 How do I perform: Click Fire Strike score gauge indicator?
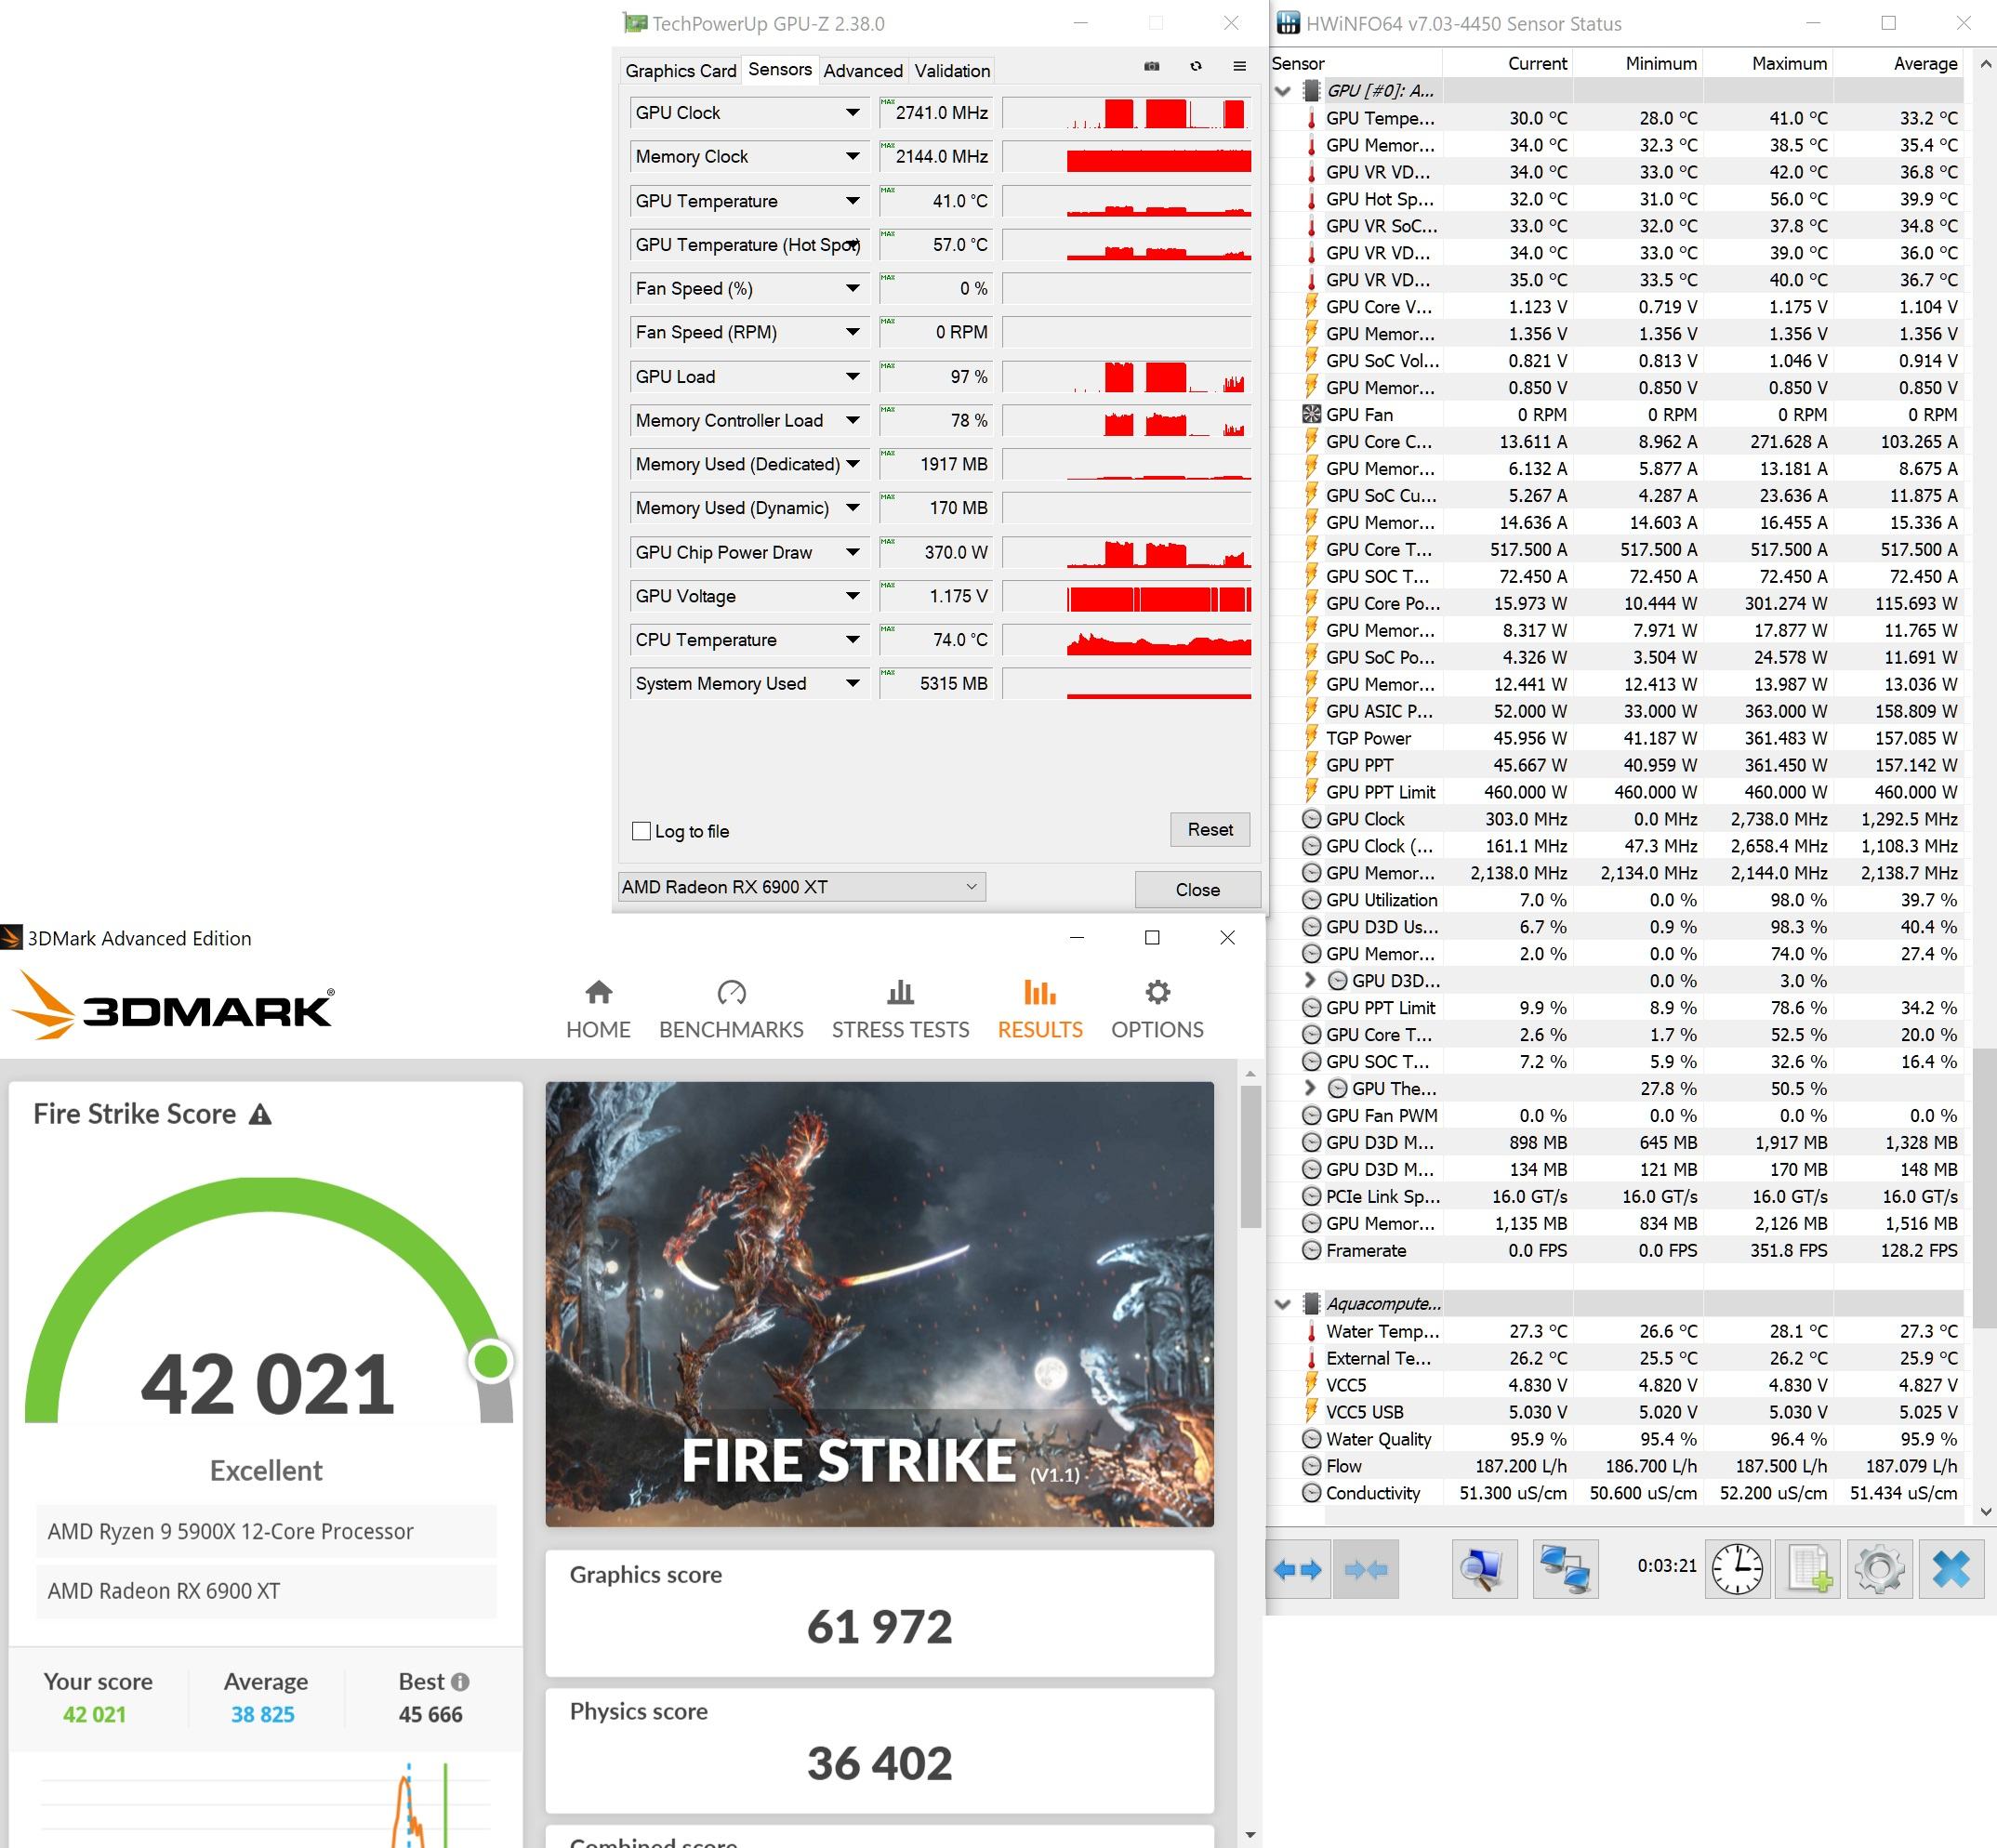coord(491,1361)
